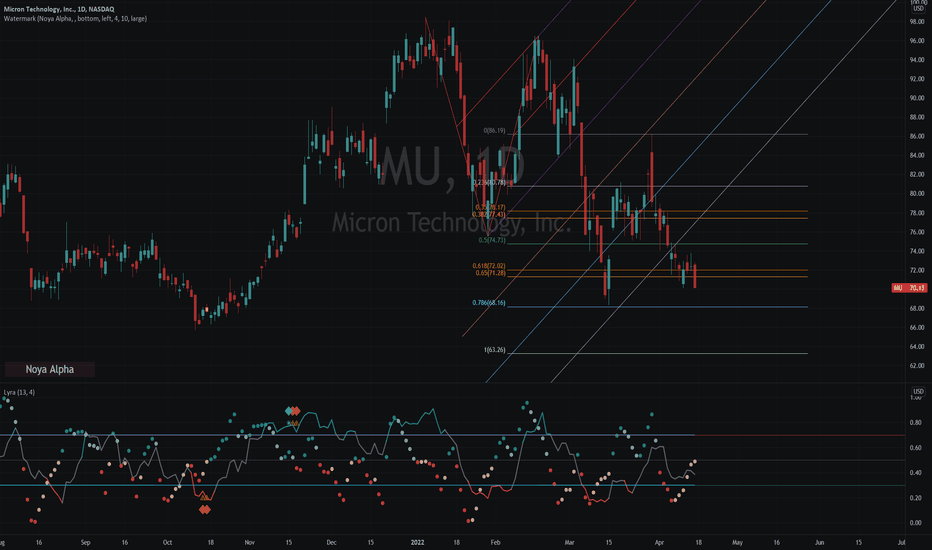Select the Fib level label '0.618(72.02)'
Viewport: 932px width, 550px height.
pos(489,266)
